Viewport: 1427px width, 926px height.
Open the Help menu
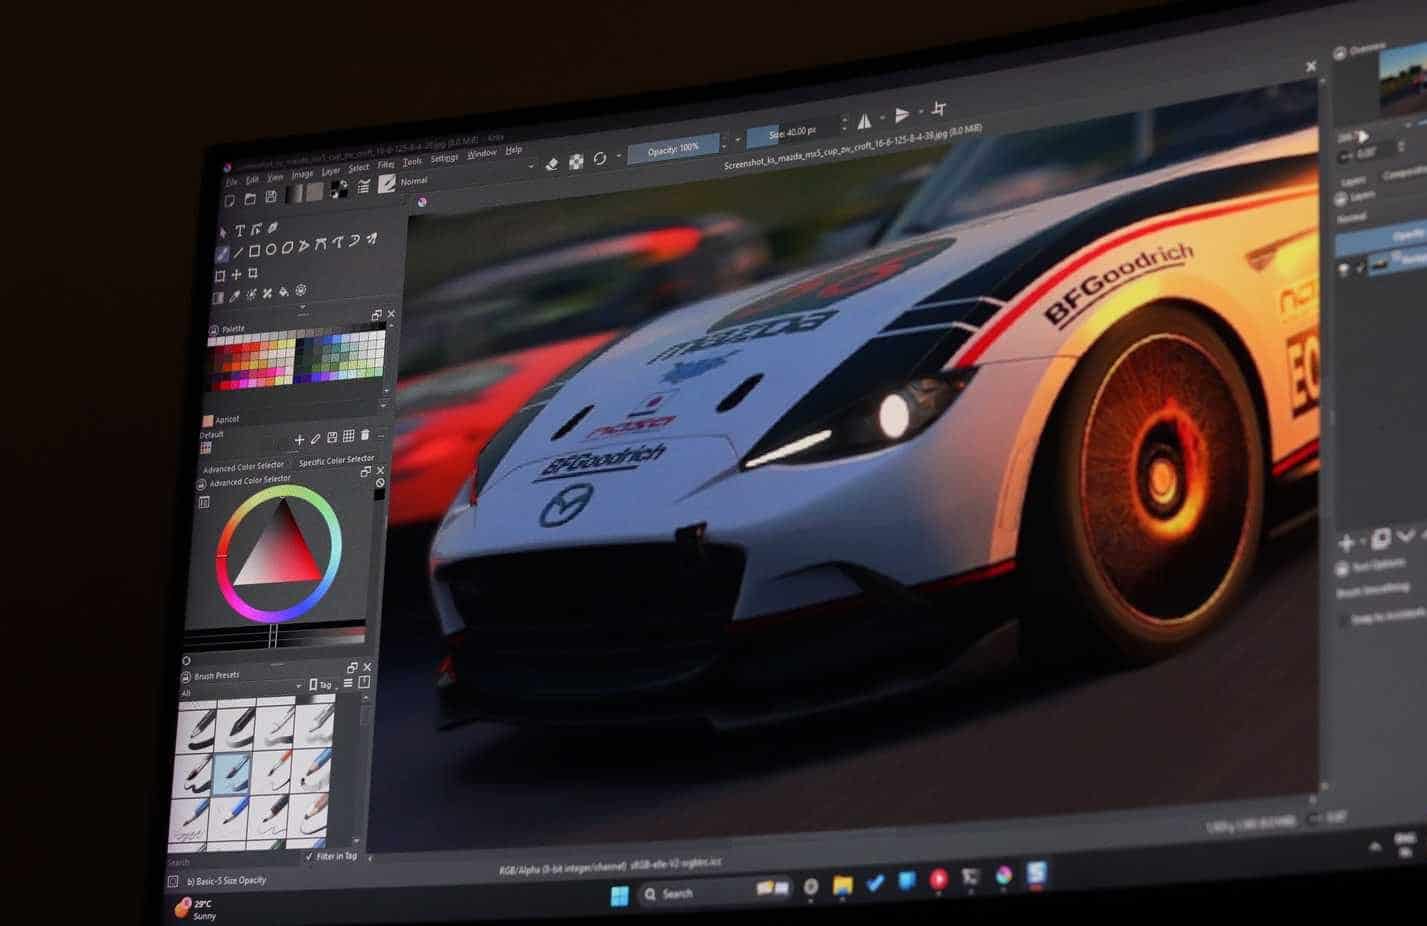pos(514,150)
